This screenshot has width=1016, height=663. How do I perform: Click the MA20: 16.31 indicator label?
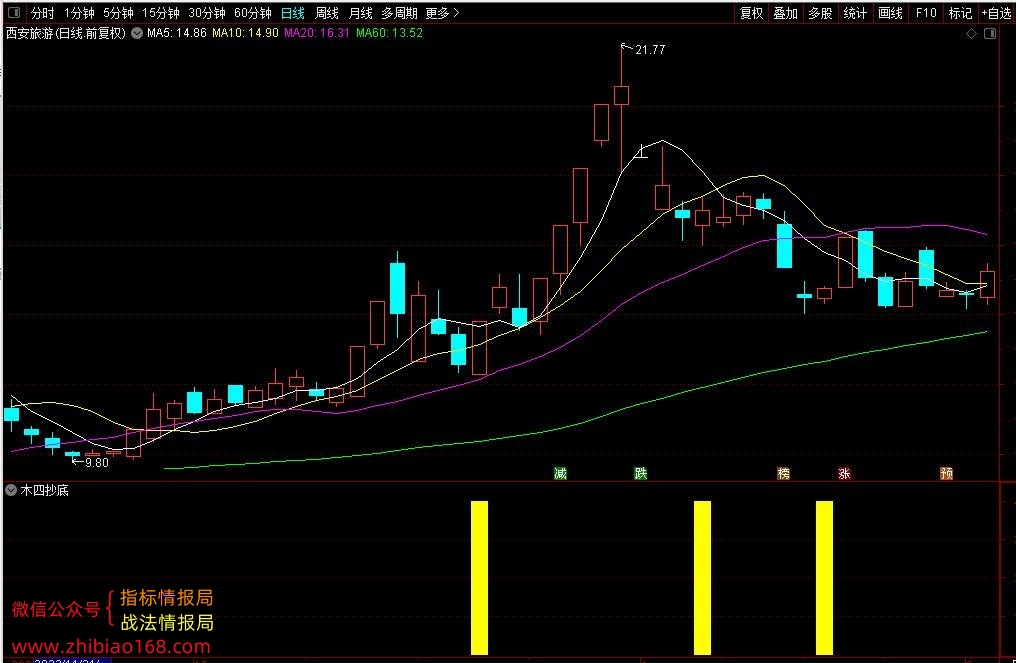(x=317, y=33)
